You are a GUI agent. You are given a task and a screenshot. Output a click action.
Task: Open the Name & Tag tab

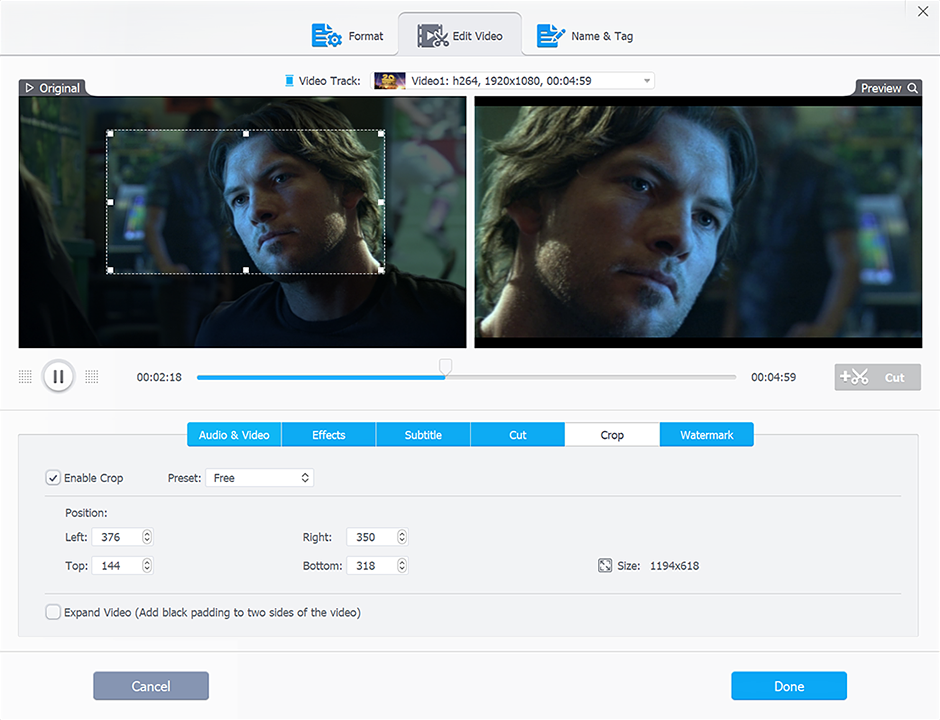[x=585, y=36]
